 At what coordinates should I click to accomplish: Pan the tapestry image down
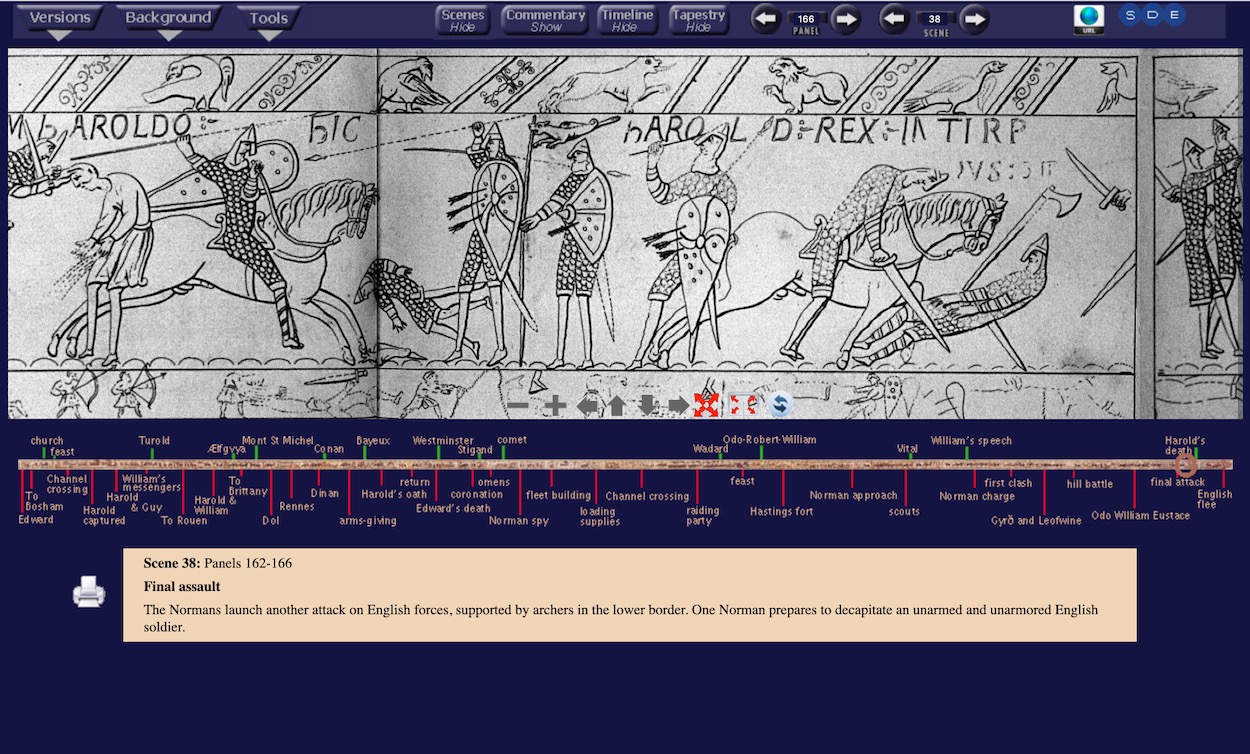pyautogui.click(x=648, y=405)
